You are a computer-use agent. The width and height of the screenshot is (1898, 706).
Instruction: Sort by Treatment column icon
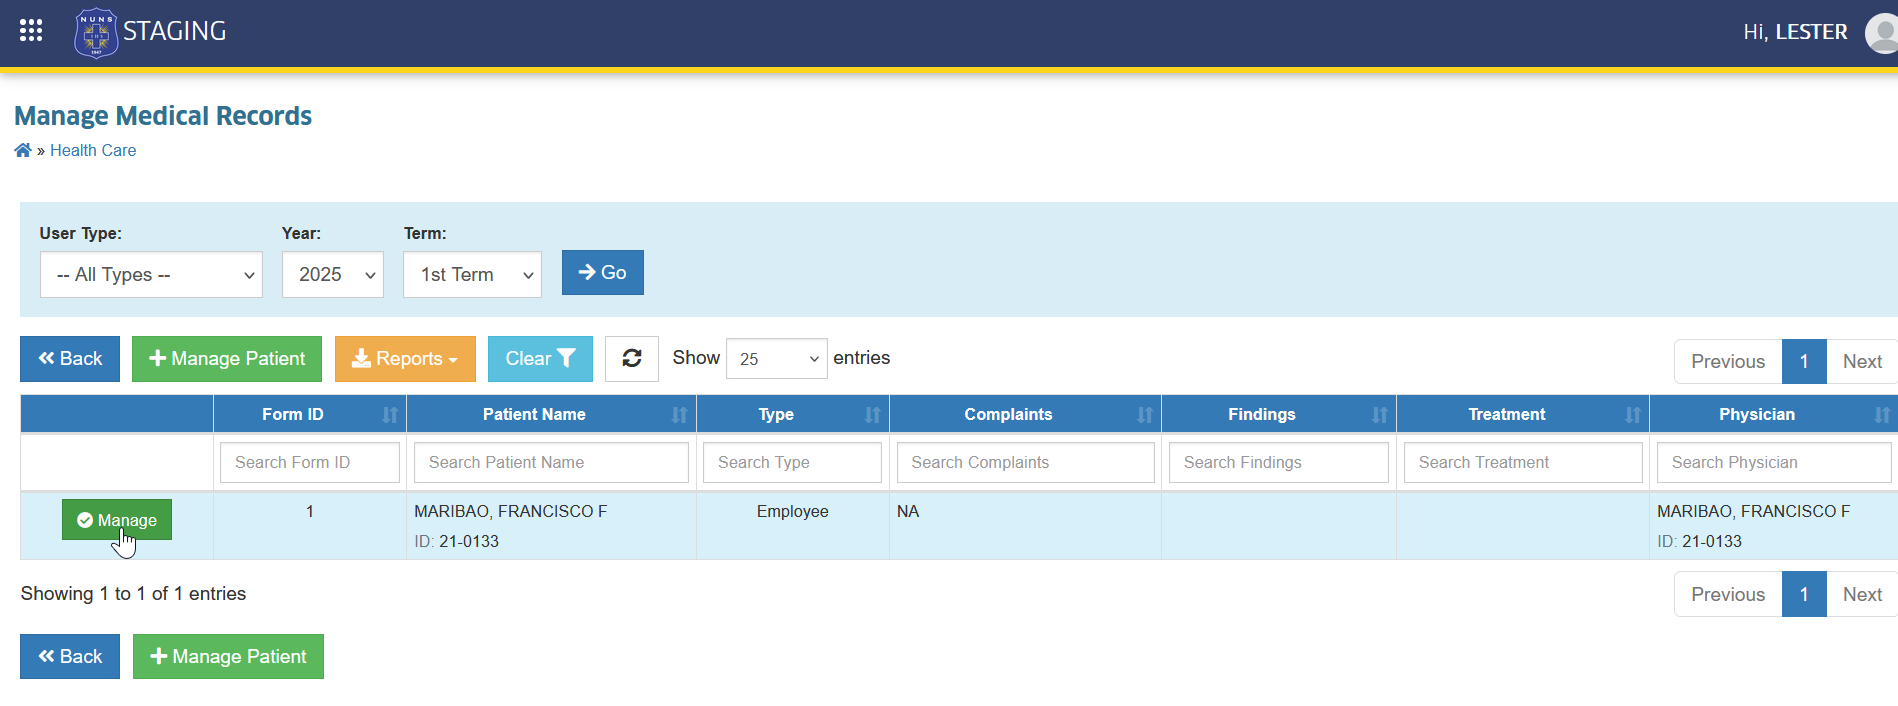point(1633,415)
